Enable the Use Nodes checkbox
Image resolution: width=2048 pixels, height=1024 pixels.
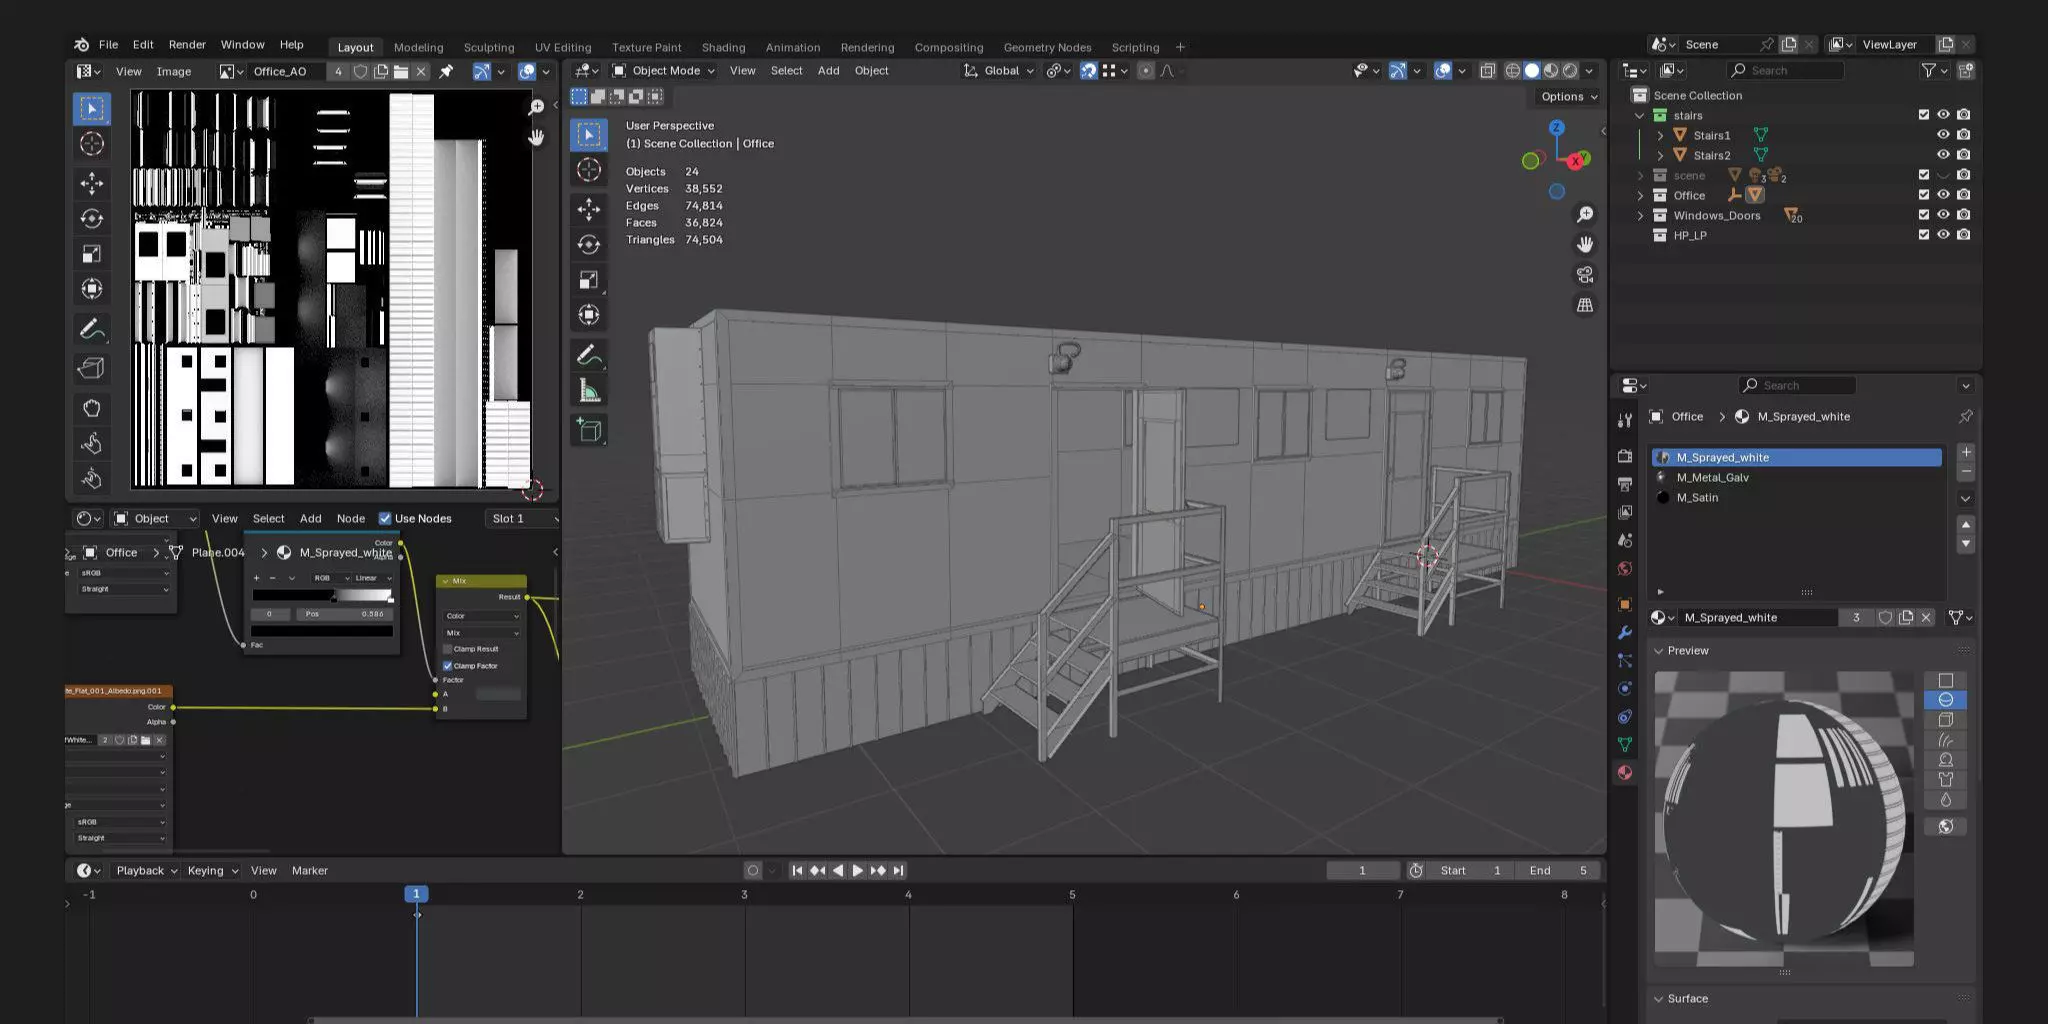pyautogui.click(x=385, y=518)
